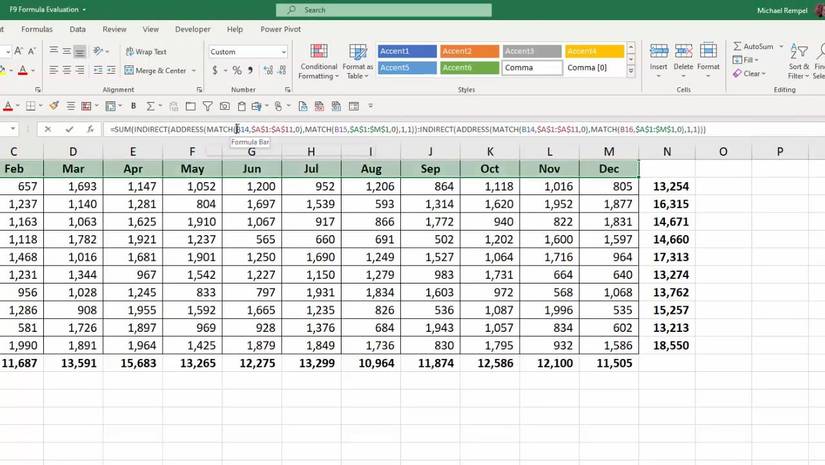Screen dimensions: 825x465
Task: Apply the Accent2 orange cell style
Action: tap(469, 51)
